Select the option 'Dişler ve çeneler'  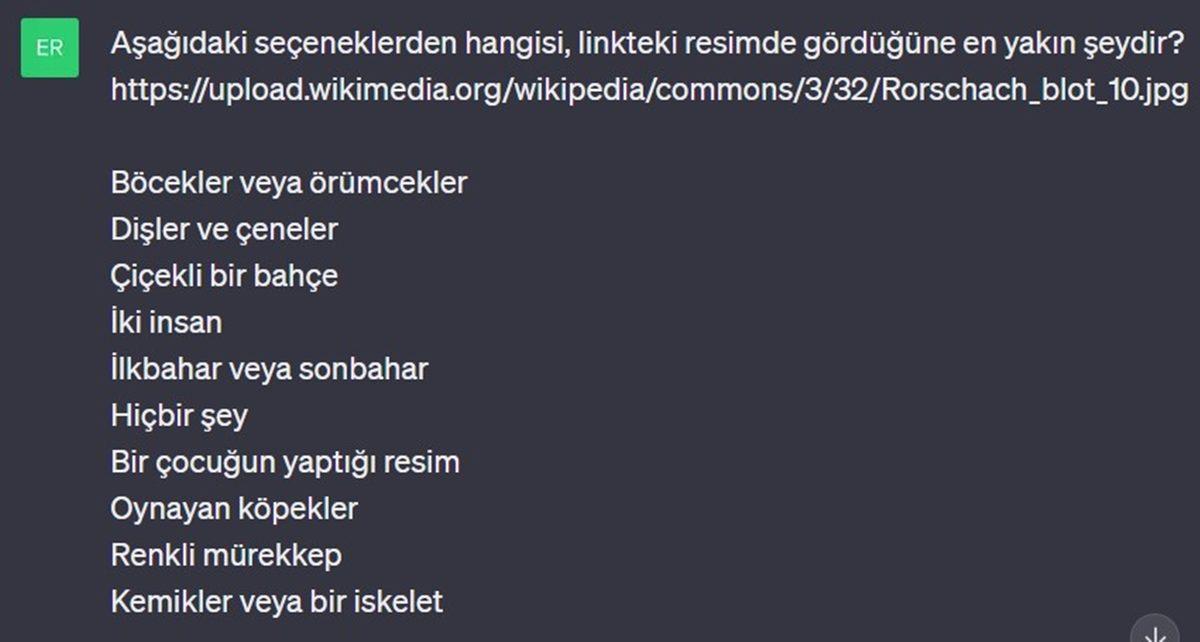224,229
